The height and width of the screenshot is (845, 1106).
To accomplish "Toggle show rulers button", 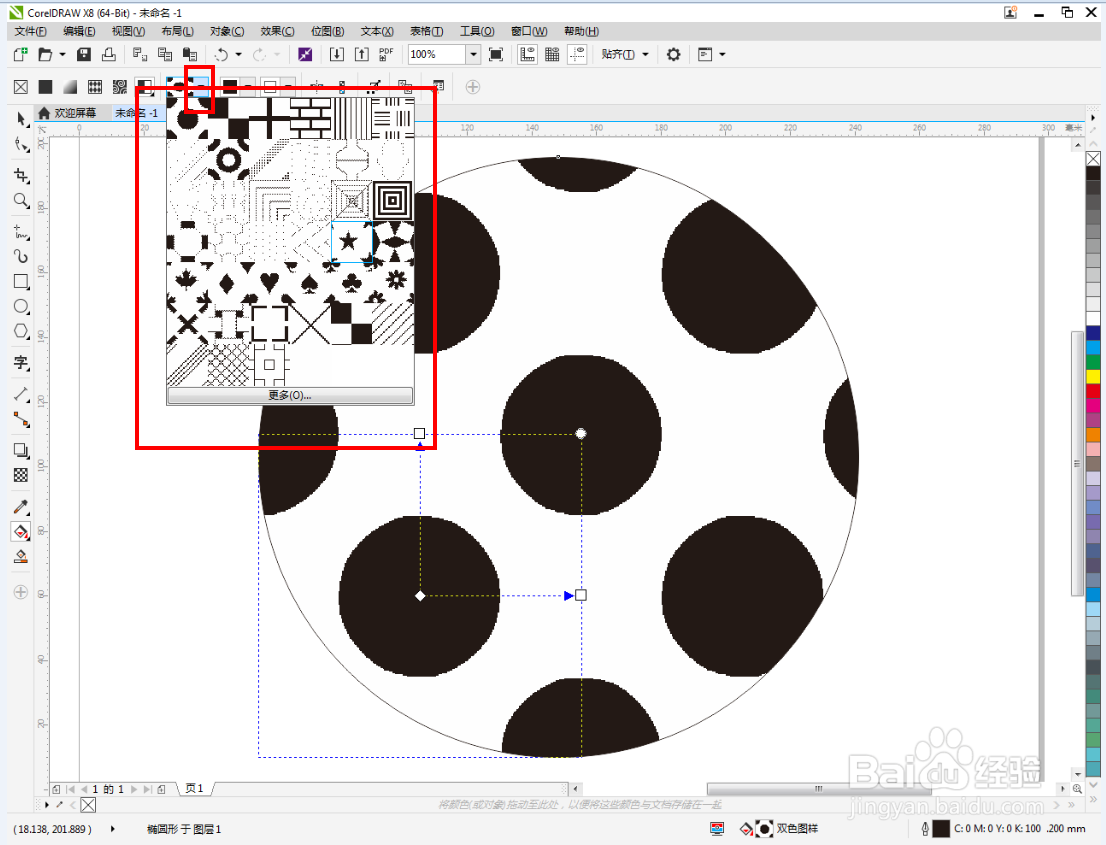I will click(x=527, y=54).
